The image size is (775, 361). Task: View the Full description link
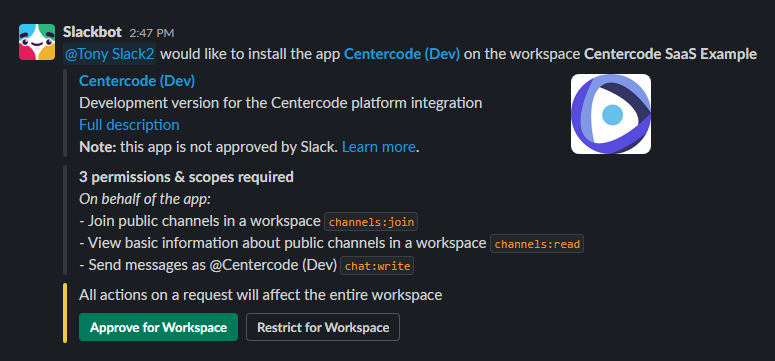click(129, 125)
